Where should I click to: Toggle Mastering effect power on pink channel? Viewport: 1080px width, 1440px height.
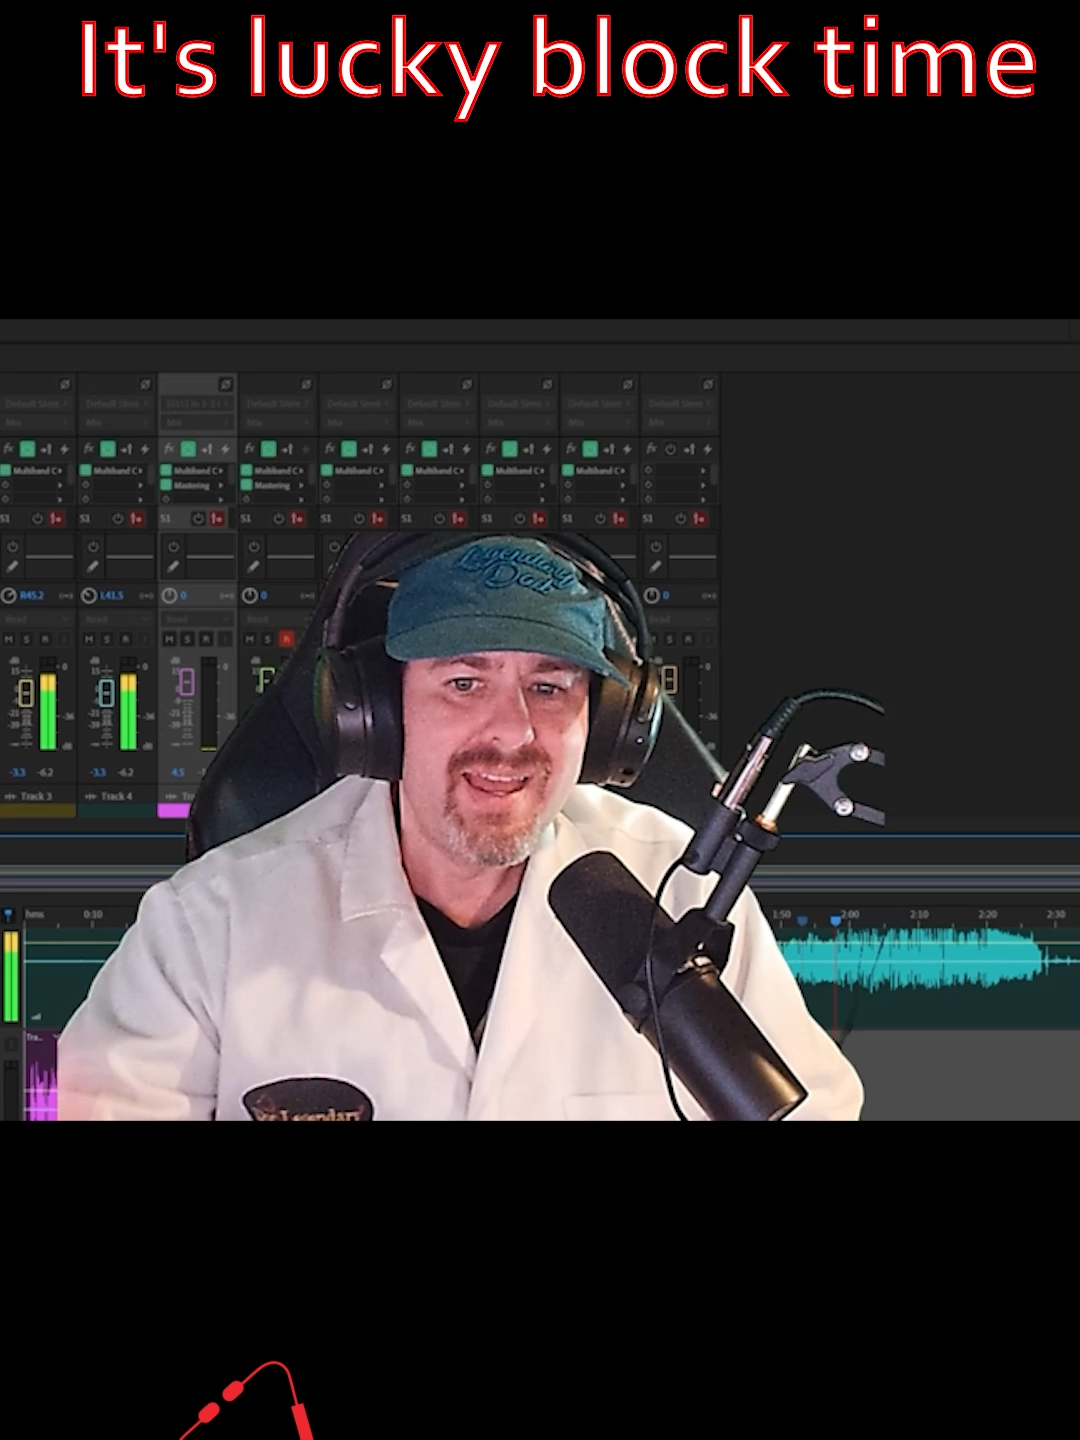[x=166, y=485]
